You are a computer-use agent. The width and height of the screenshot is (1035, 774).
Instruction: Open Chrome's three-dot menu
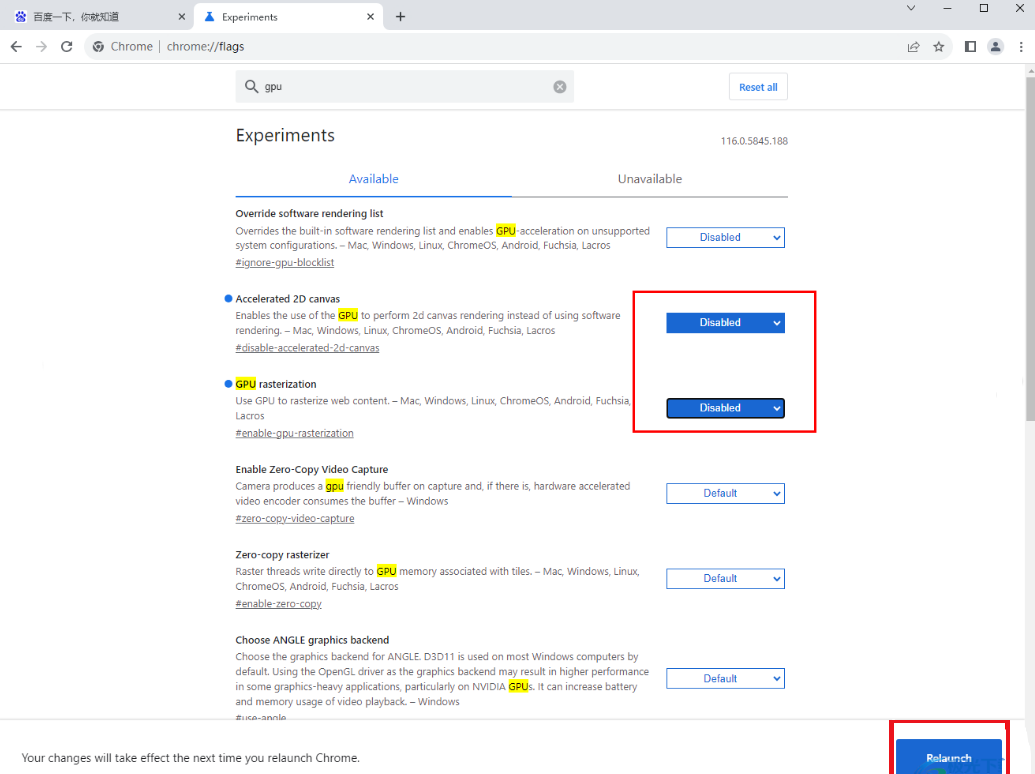(x=1021, y=47)
